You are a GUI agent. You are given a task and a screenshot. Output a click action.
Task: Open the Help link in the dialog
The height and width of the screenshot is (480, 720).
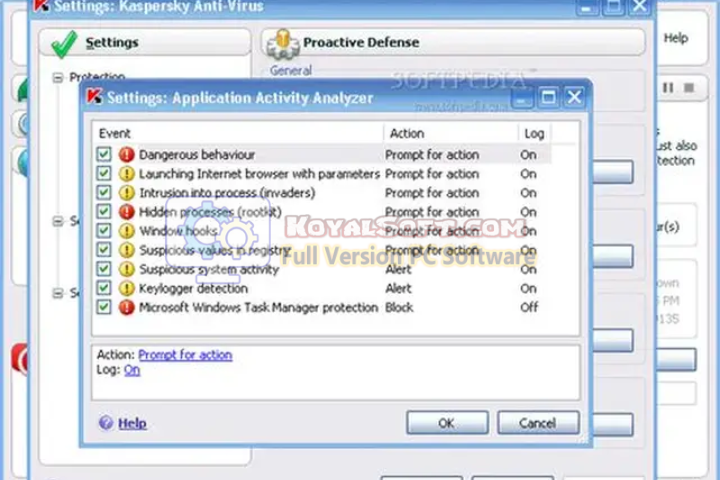coord(132,423)
